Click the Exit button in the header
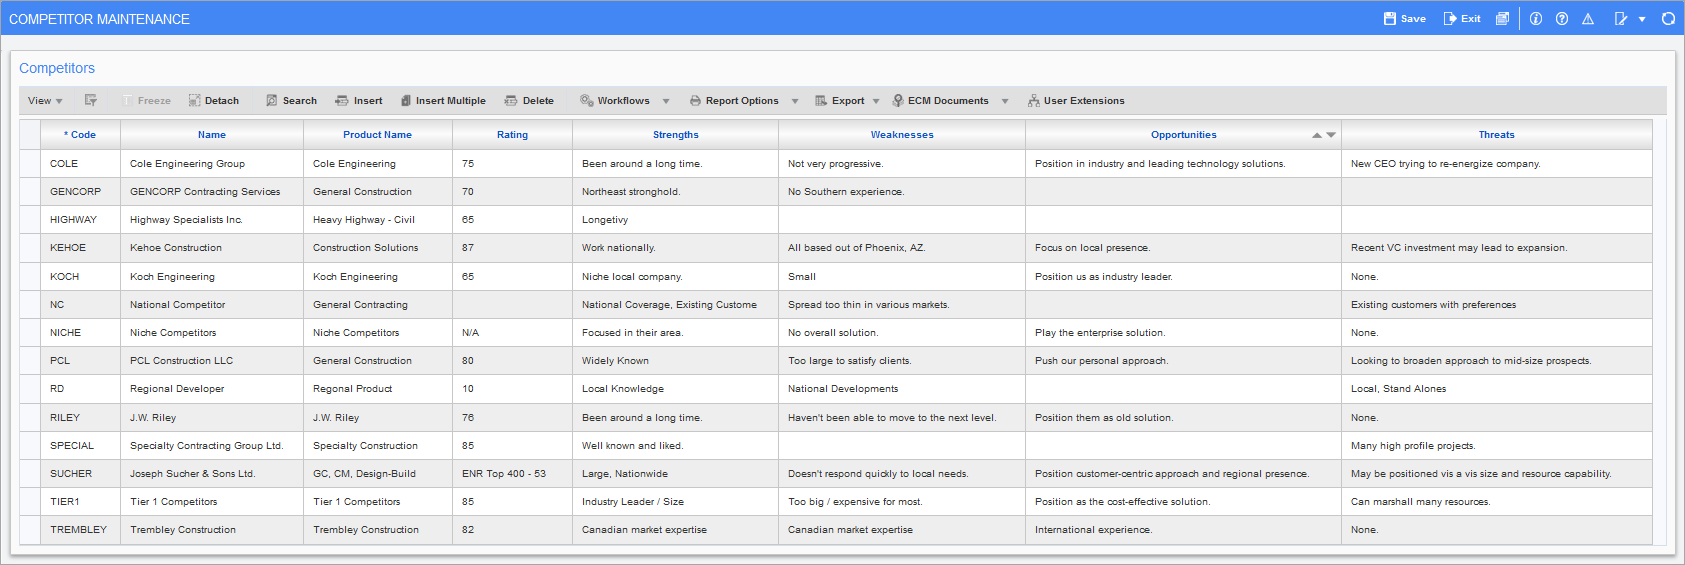 1461,19
